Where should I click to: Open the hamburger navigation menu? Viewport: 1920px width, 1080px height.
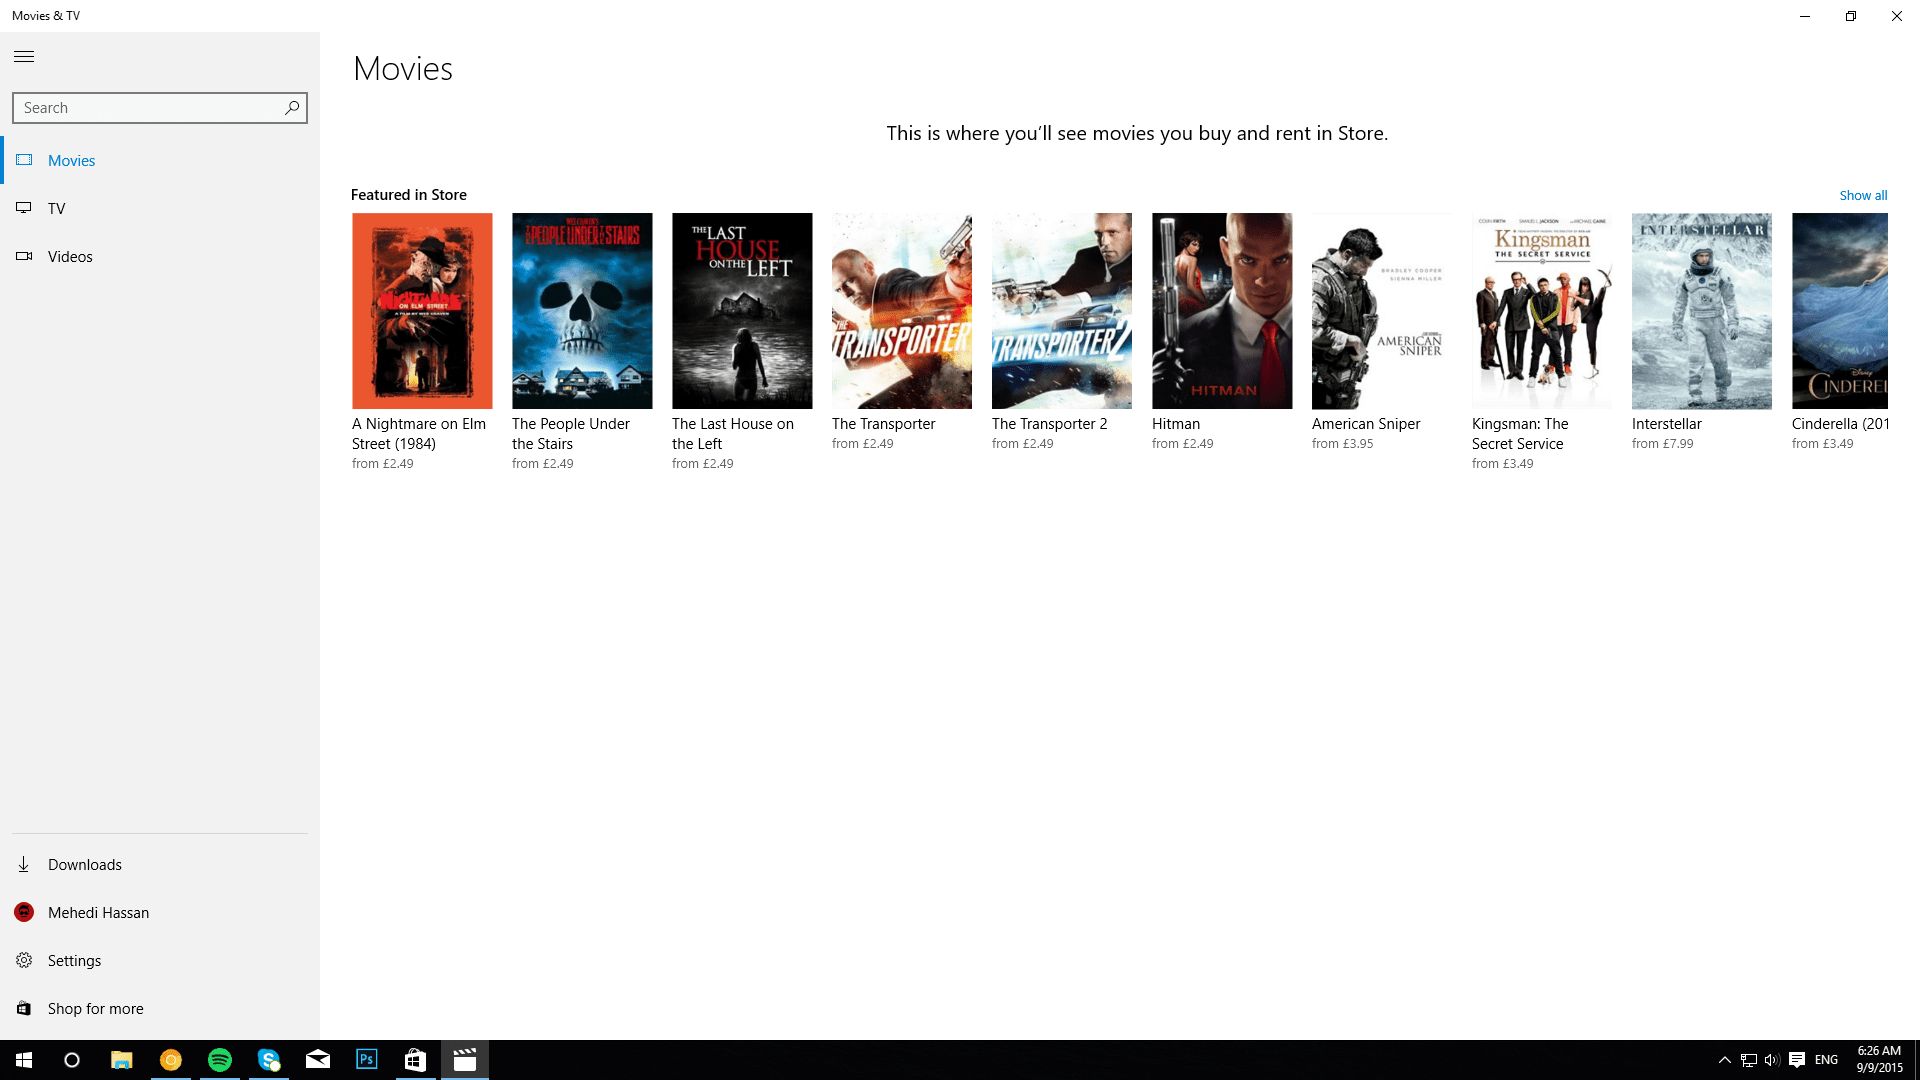point(23,57)
